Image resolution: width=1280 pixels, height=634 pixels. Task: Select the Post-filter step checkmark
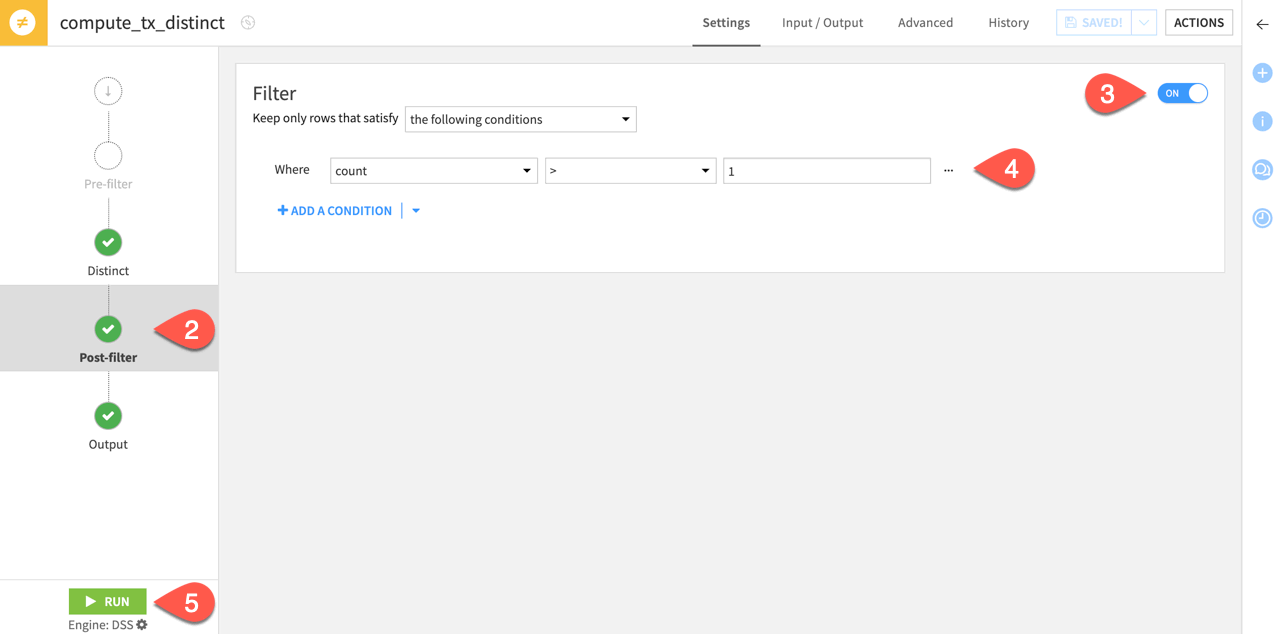[108, 329]
